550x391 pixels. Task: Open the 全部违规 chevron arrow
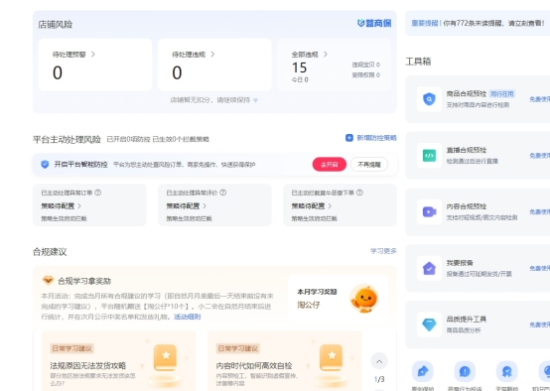click(326, 54)
